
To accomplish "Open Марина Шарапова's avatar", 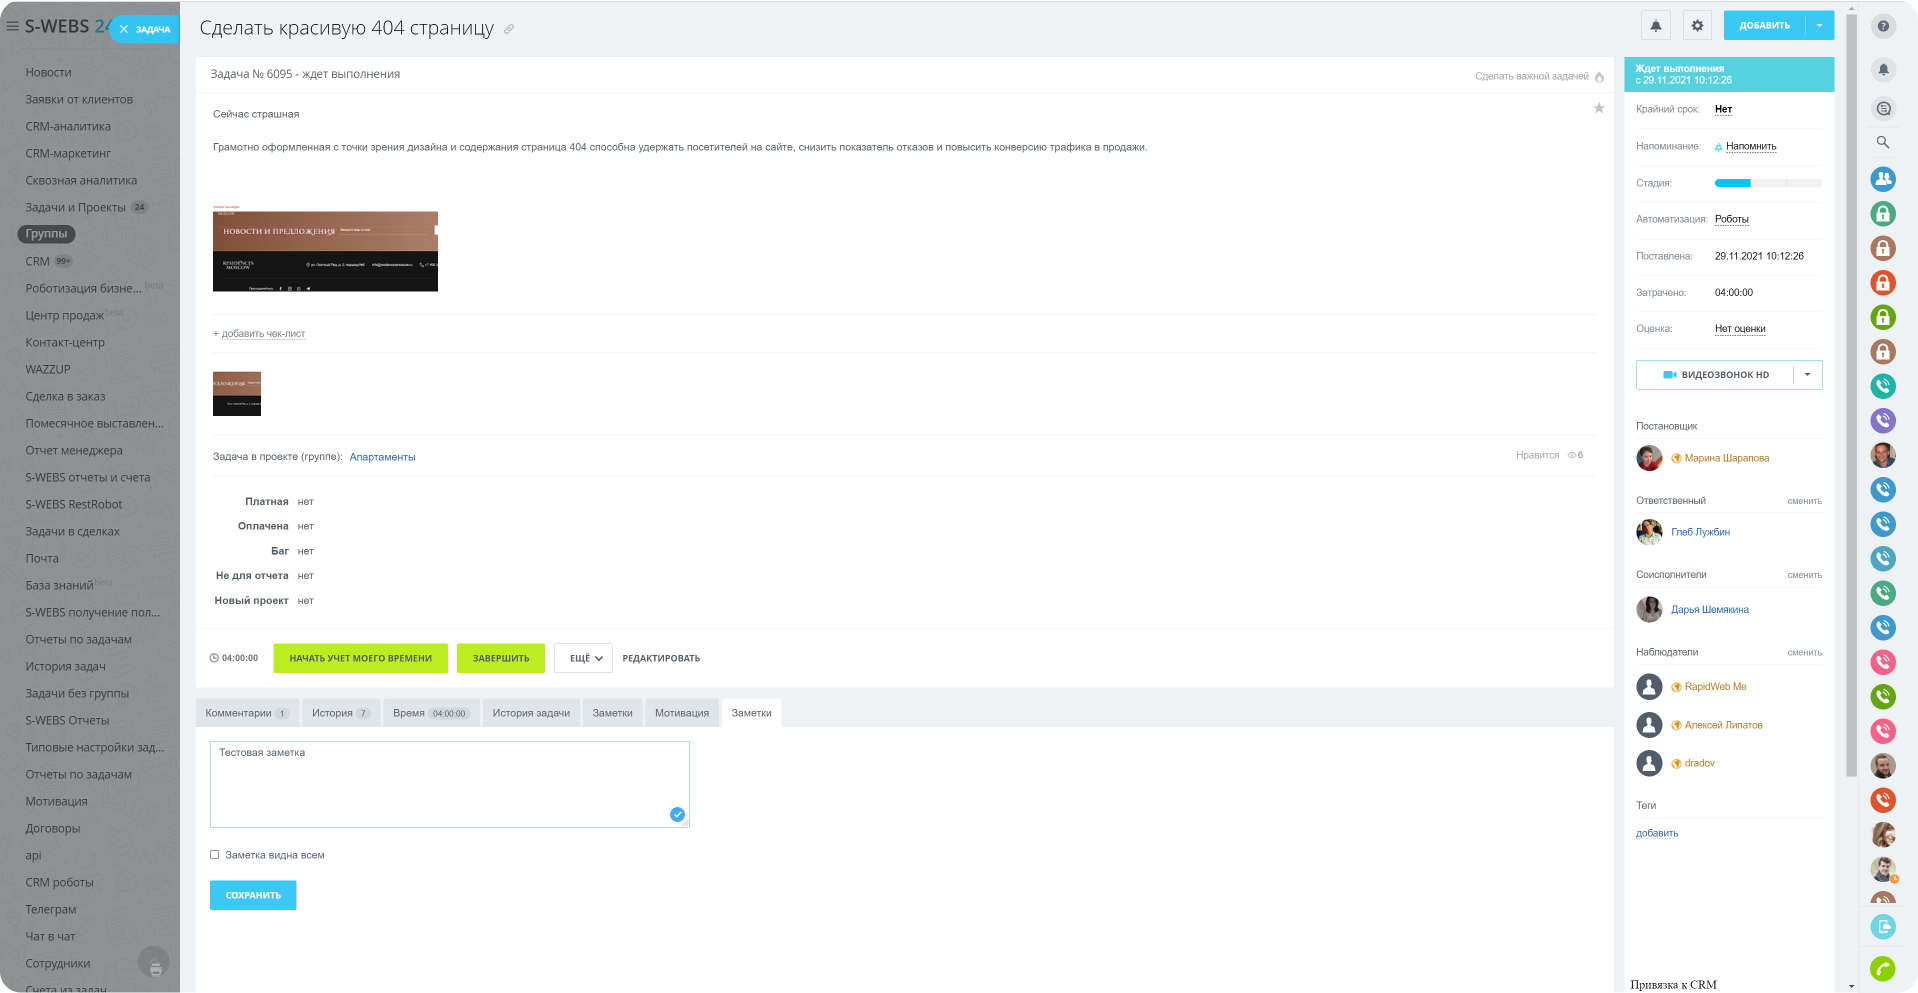I will pyautogui.click(x=1649, y=458).
